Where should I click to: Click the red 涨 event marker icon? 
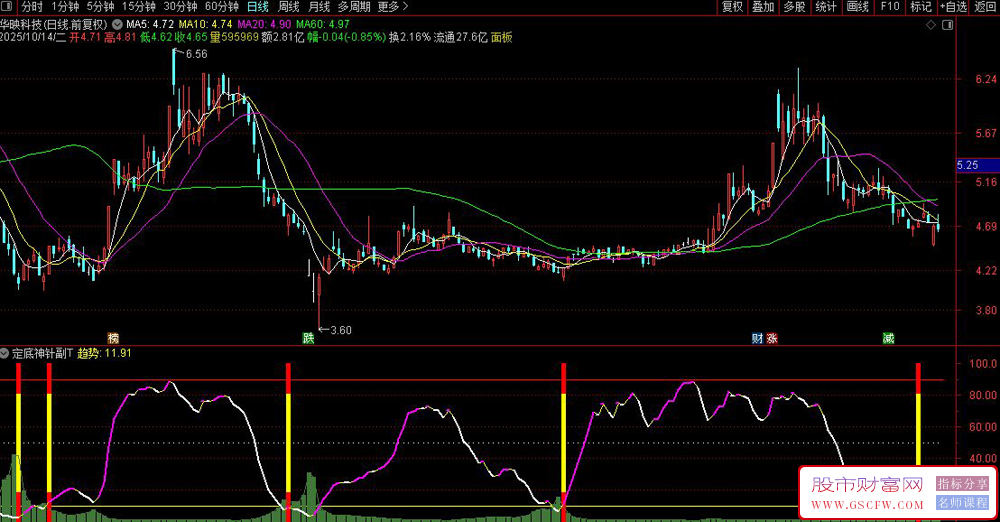[771, 338]
